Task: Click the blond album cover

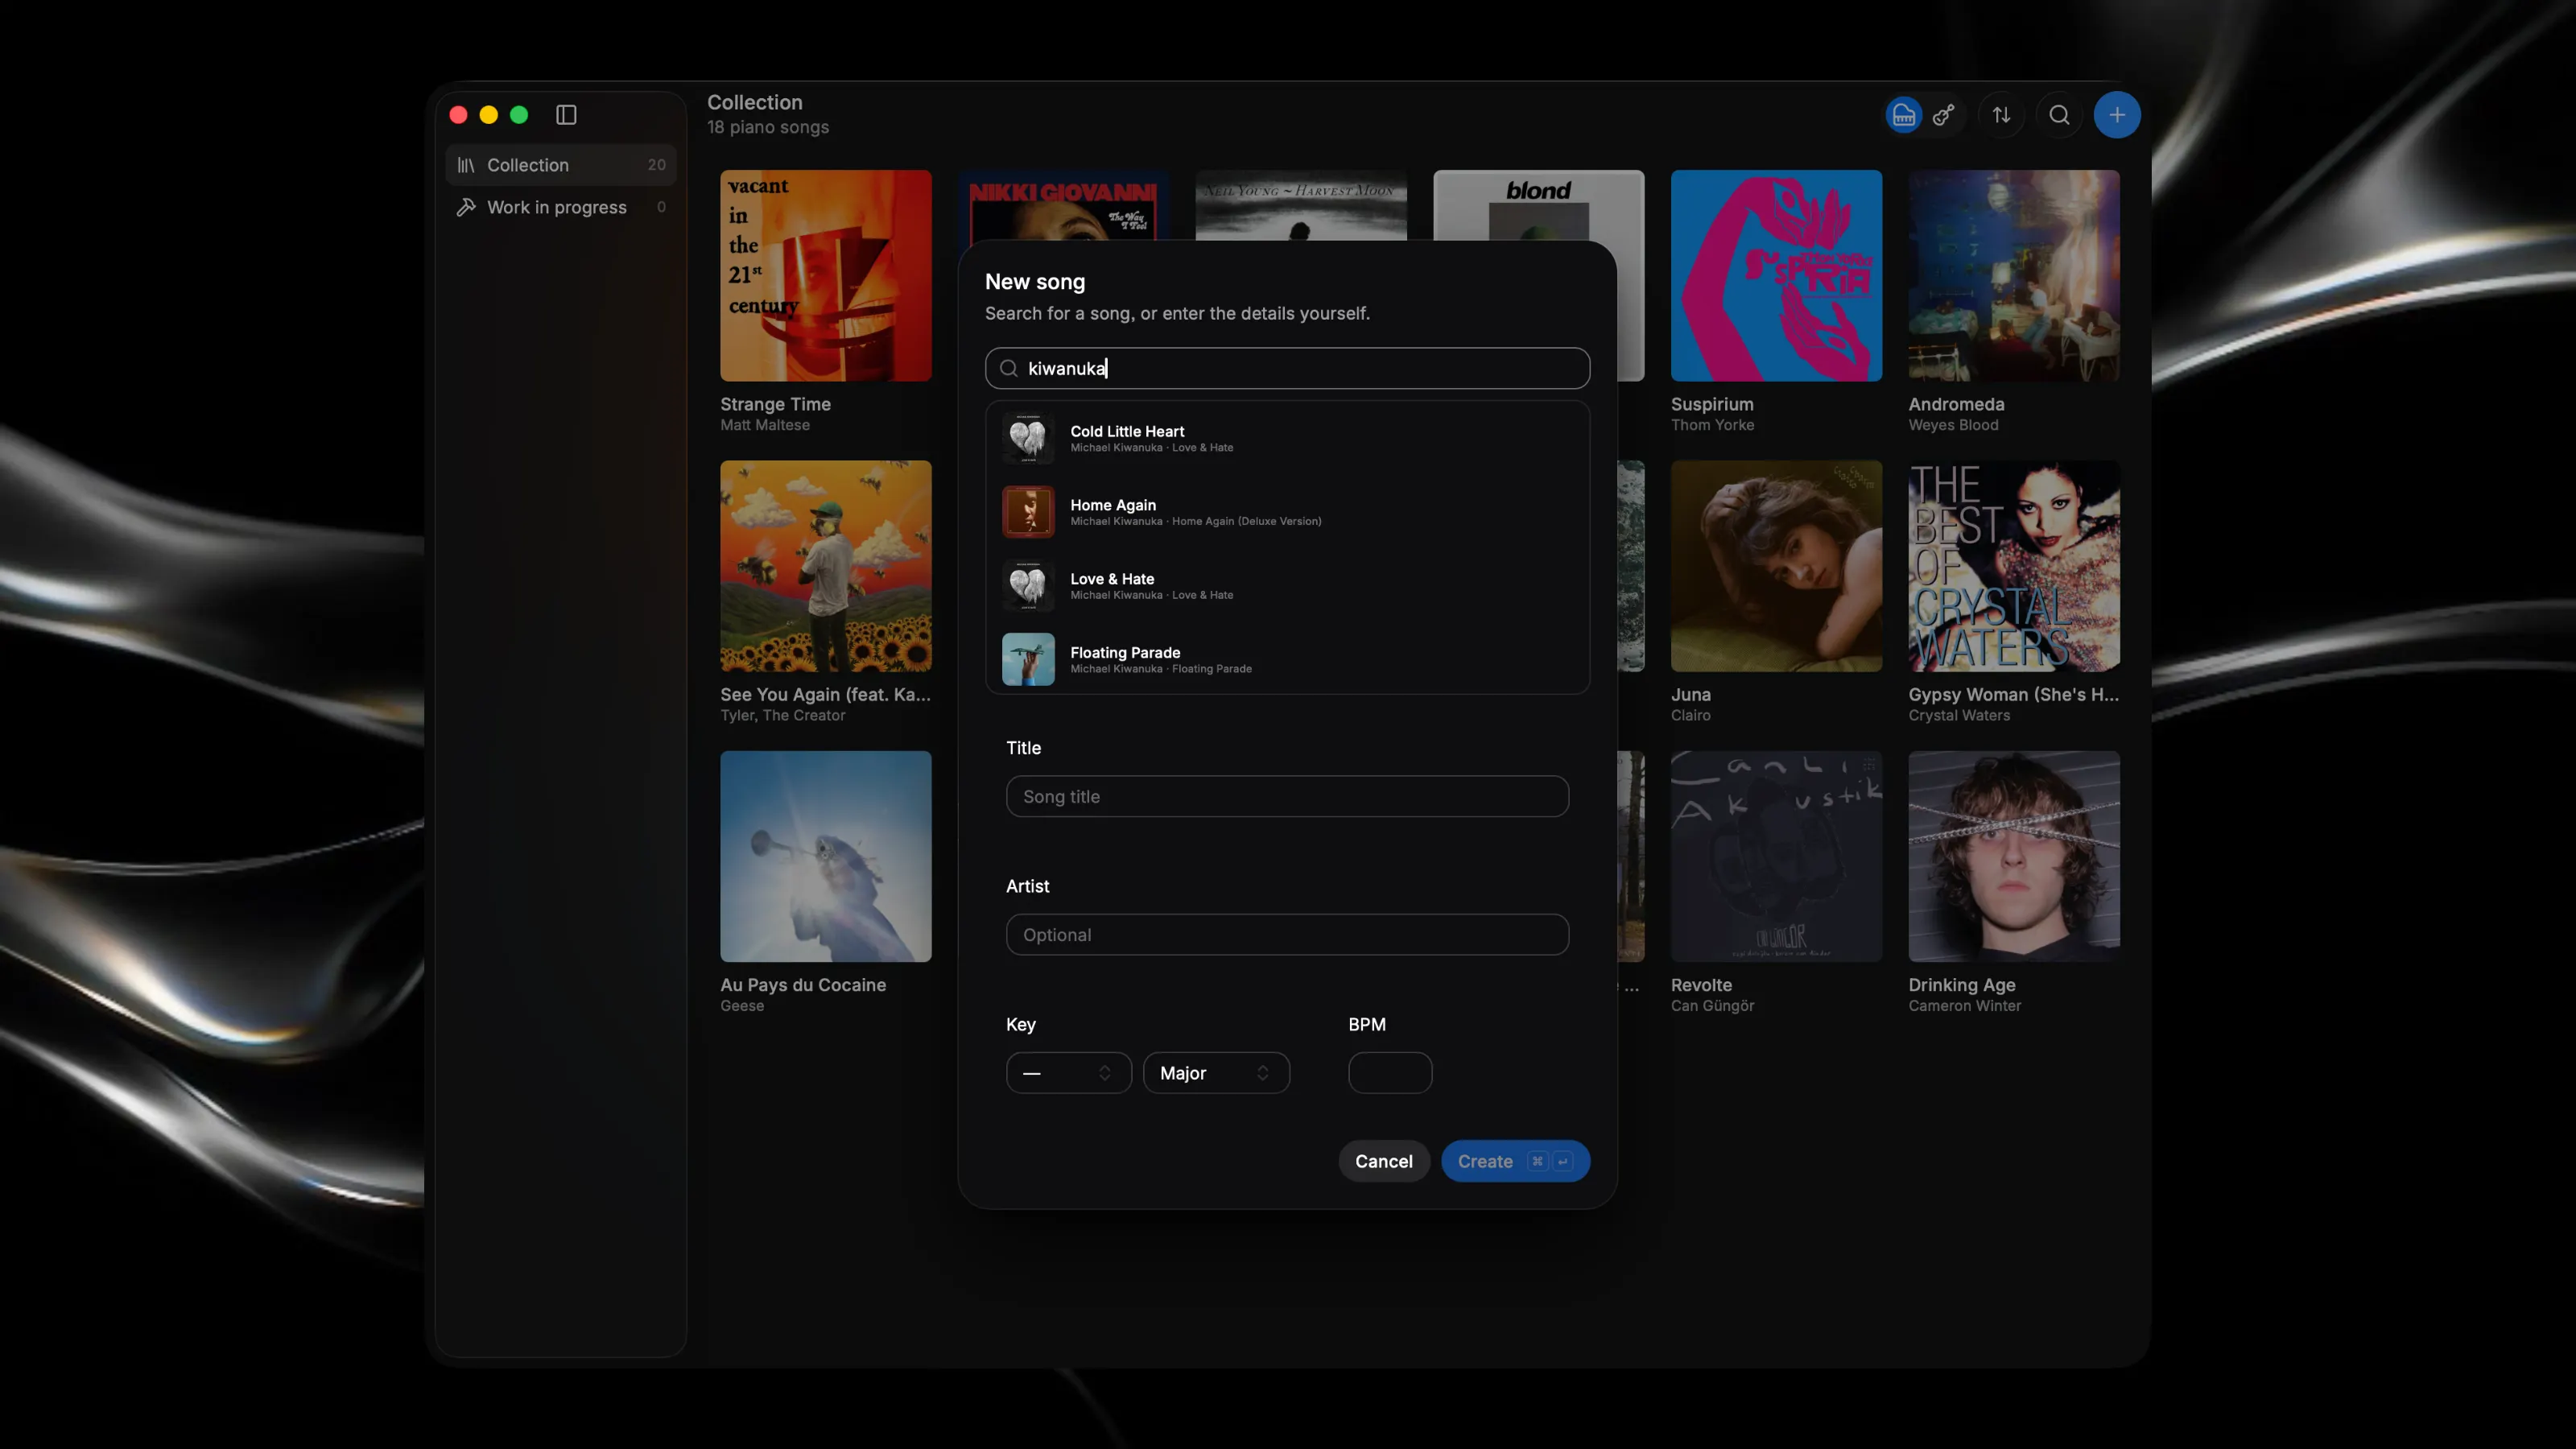Action: [1538, 204]
